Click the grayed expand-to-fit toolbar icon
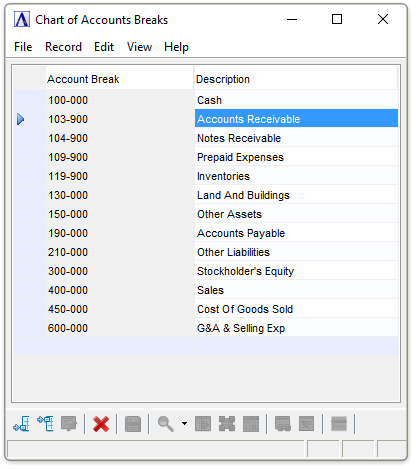 pos(227,424)
